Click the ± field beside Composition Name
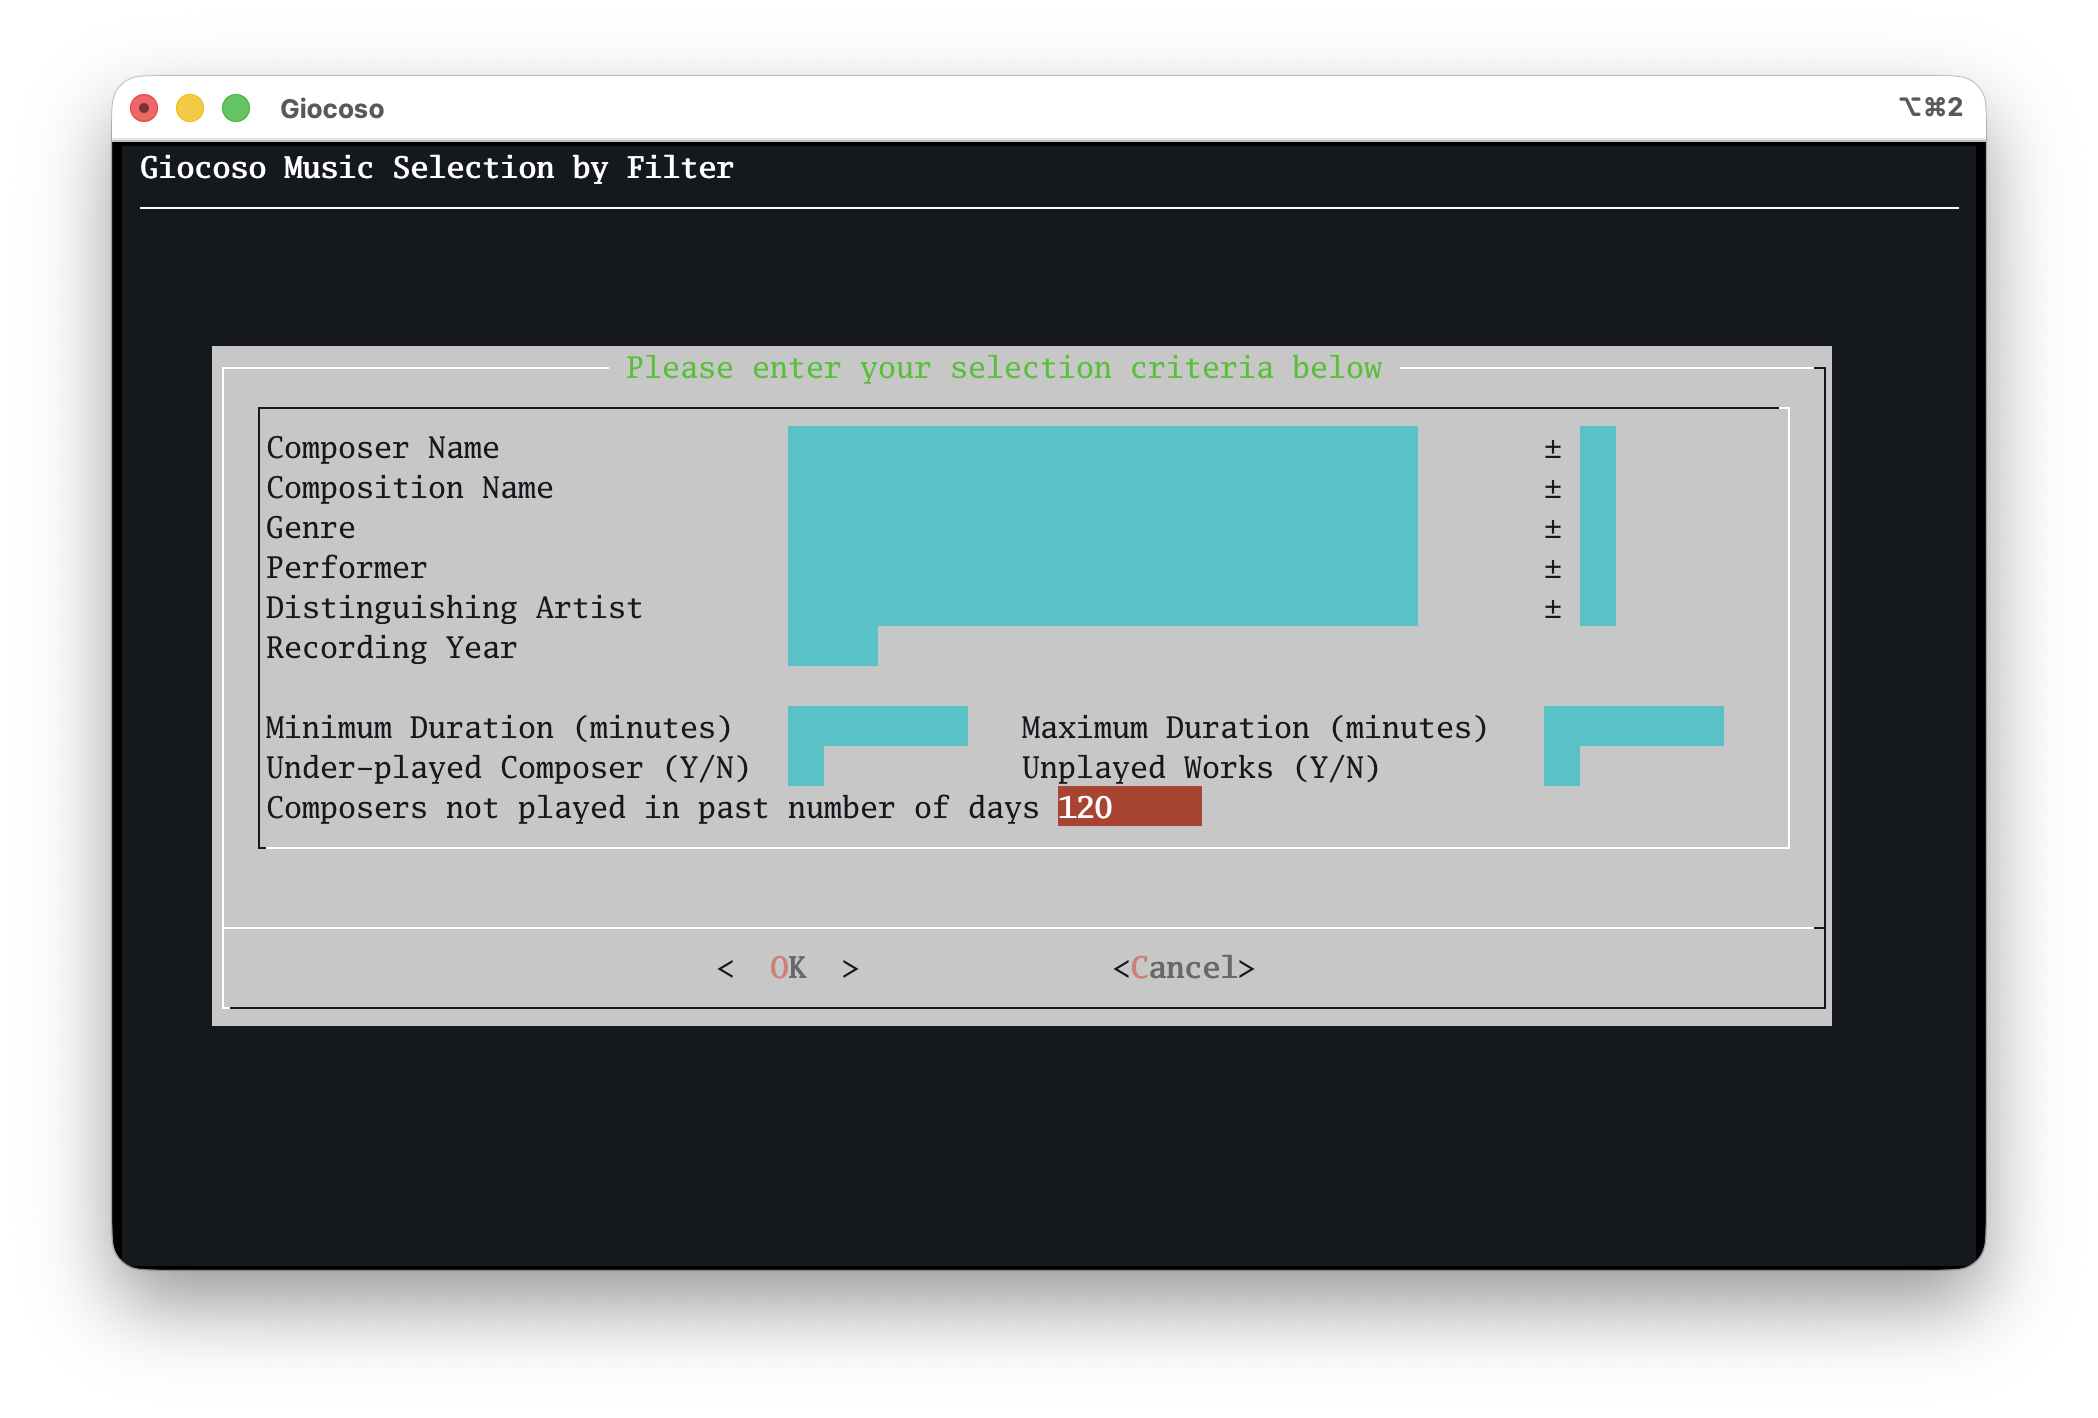 coord(1597,487)
